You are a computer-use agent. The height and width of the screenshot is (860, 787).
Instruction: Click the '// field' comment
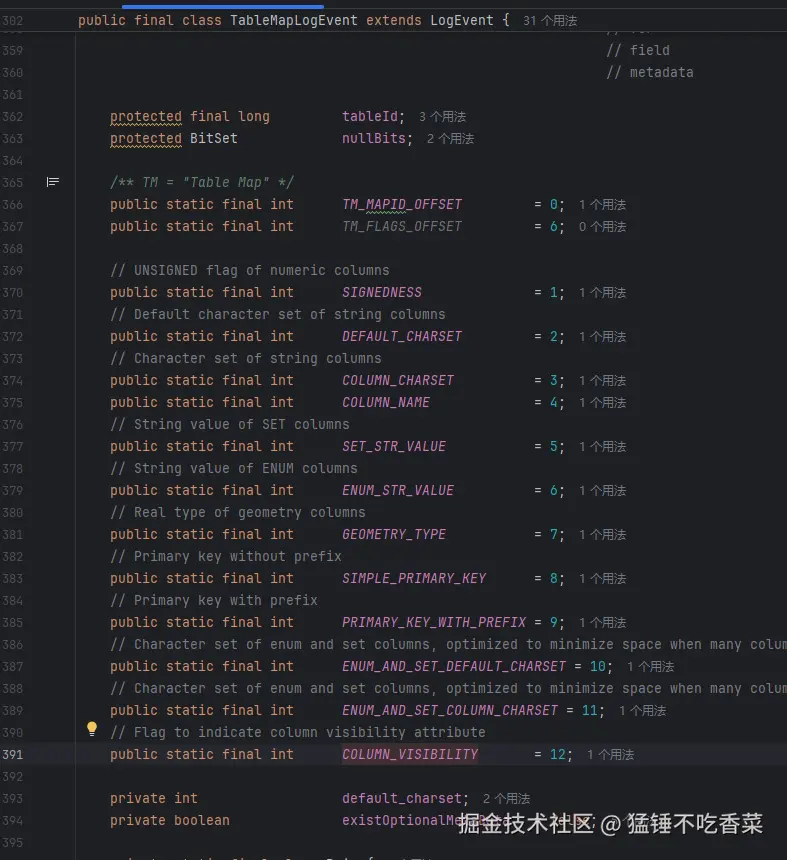[638, 50]
